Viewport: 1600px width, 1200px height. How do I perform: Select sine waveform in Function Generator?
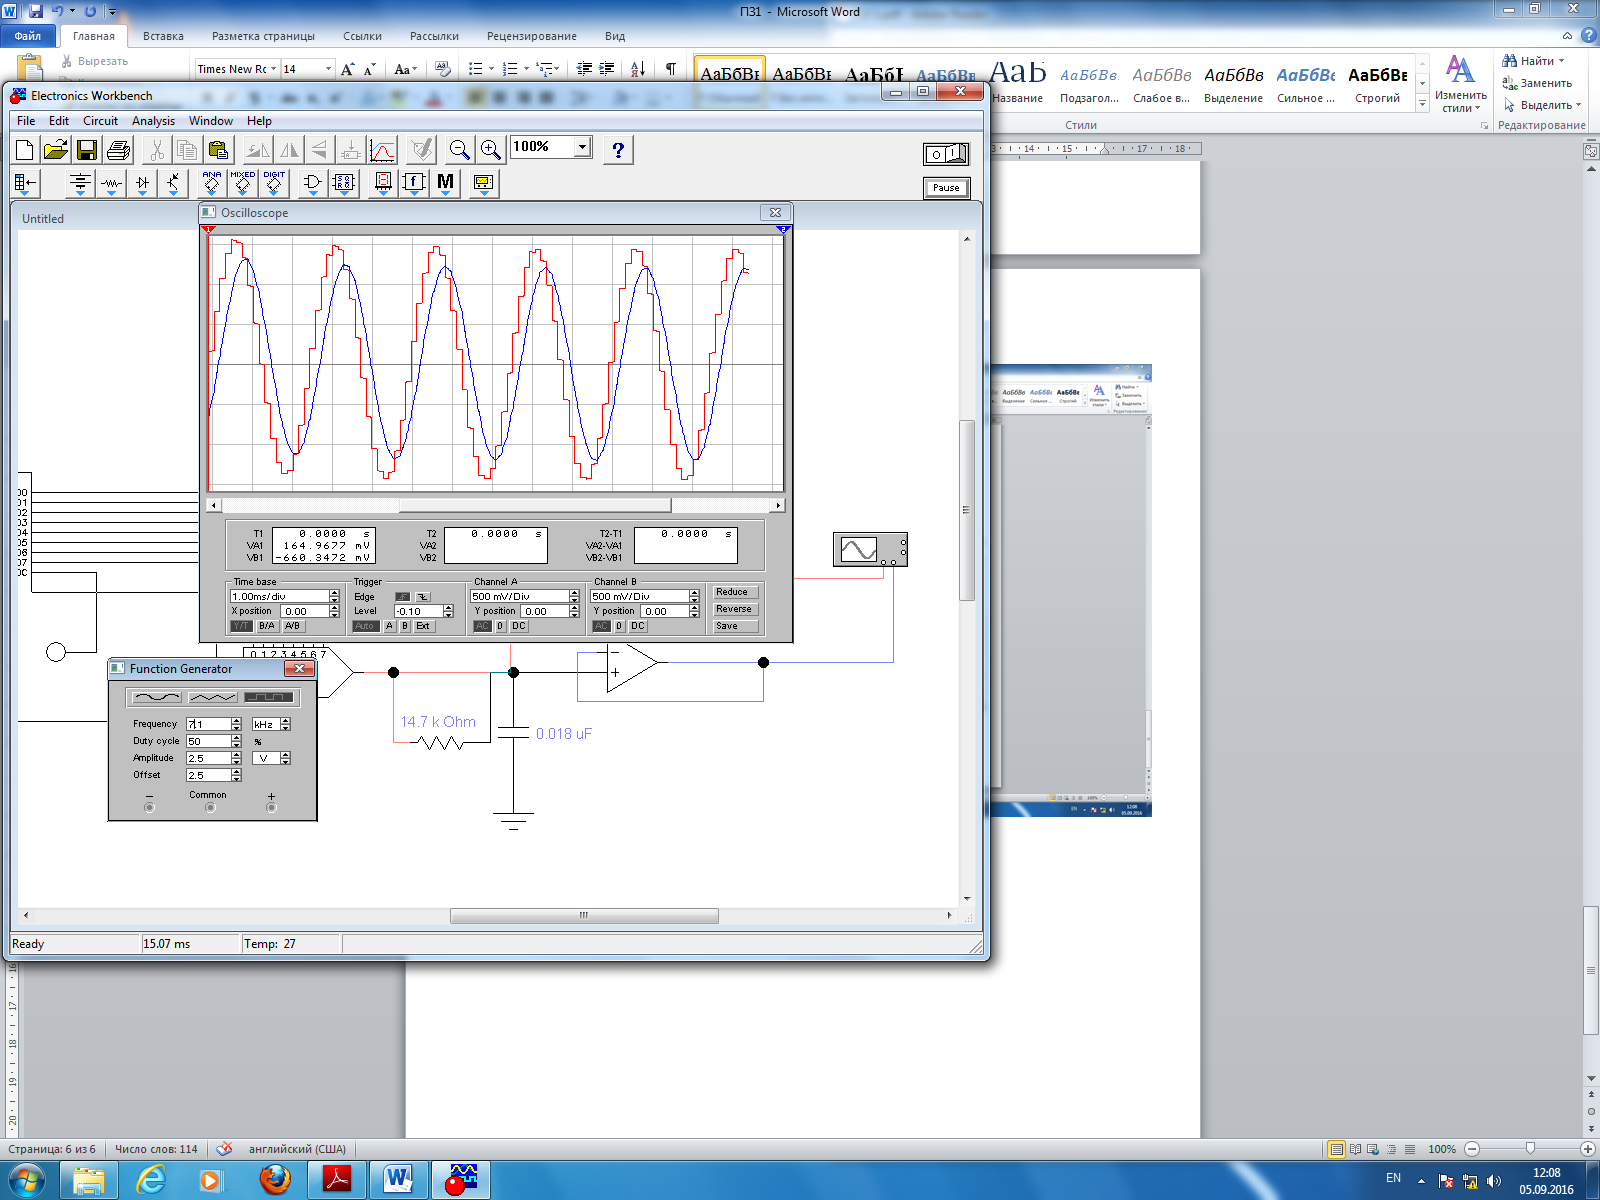tap(157, 697)
